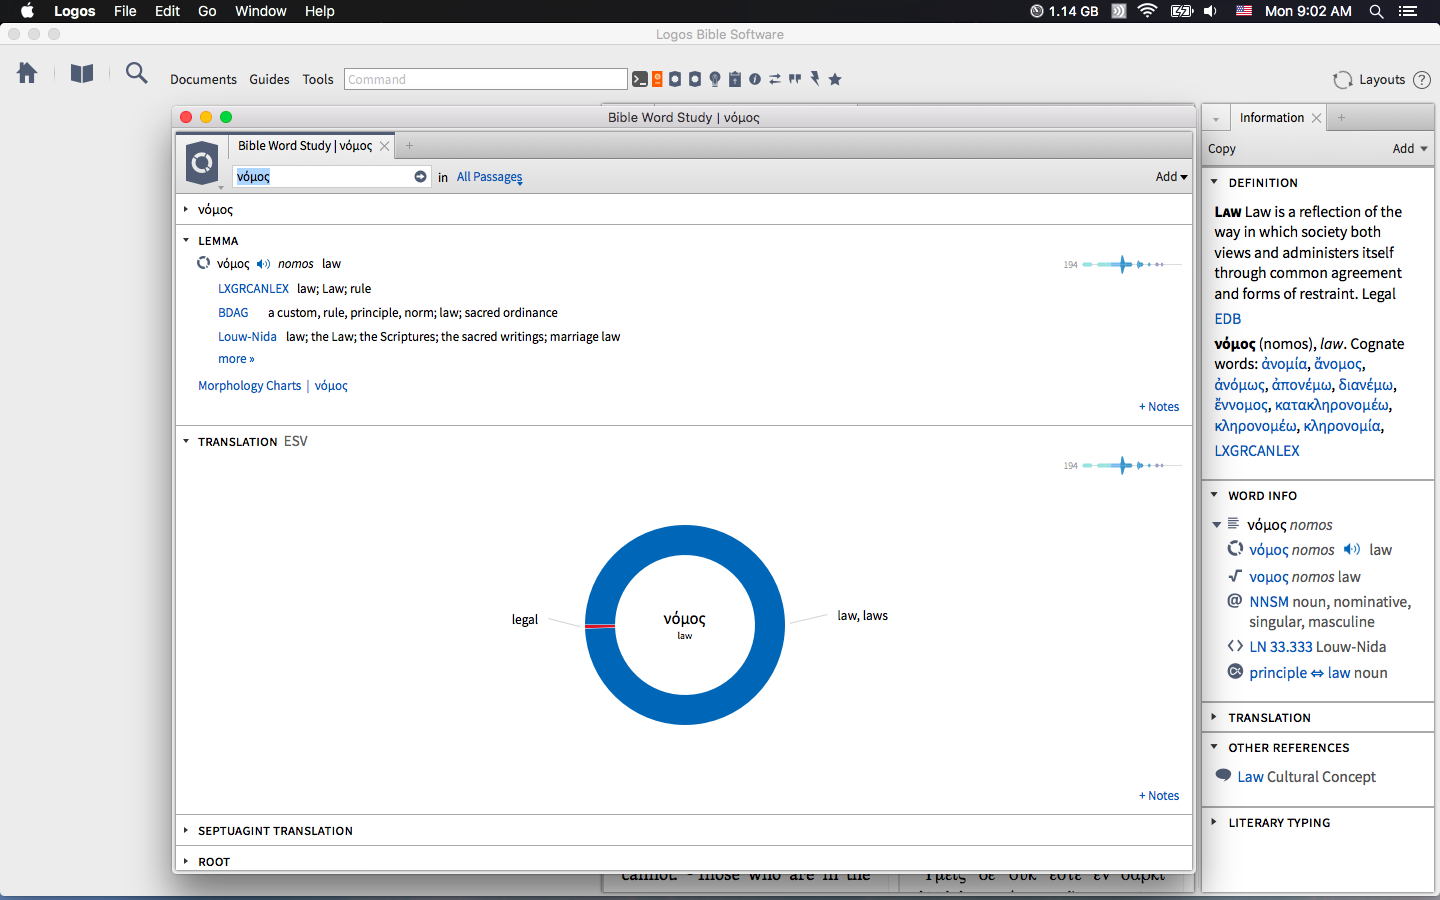Expand the ROOT section
This screenshot has width=1440, height=900.
point(186,861)
